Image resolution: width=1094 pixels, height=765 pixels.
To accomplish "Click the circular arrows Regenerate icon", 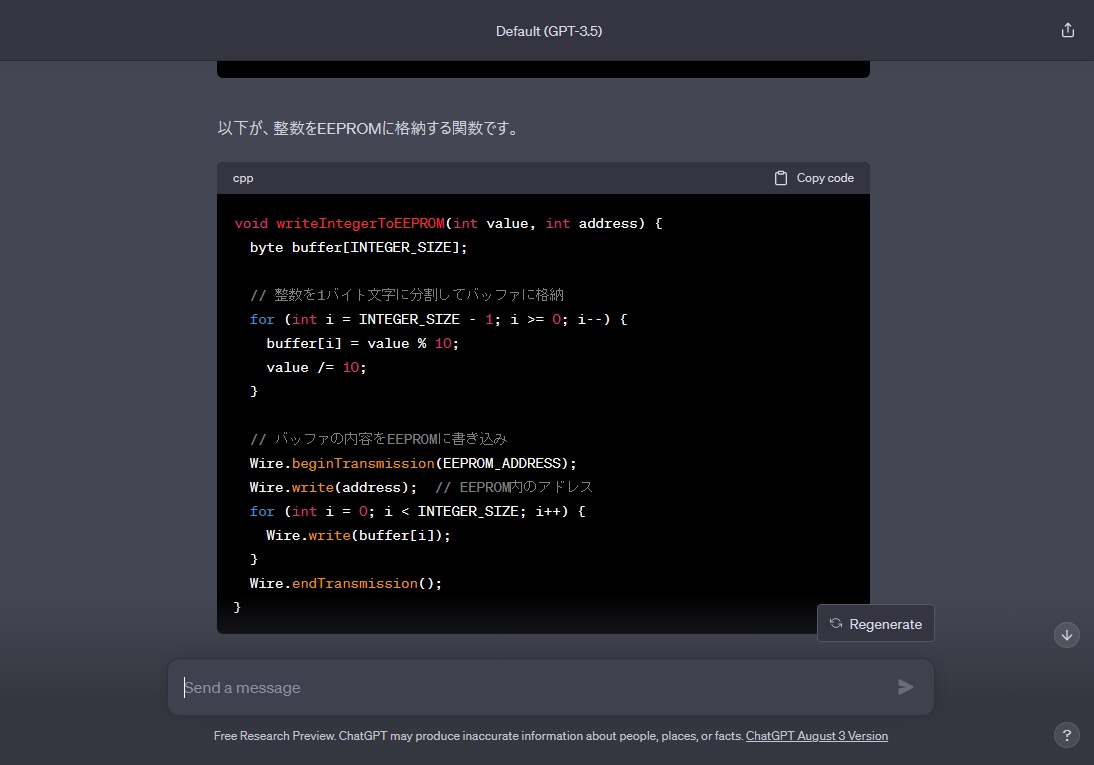I will (x=836, y=624).
